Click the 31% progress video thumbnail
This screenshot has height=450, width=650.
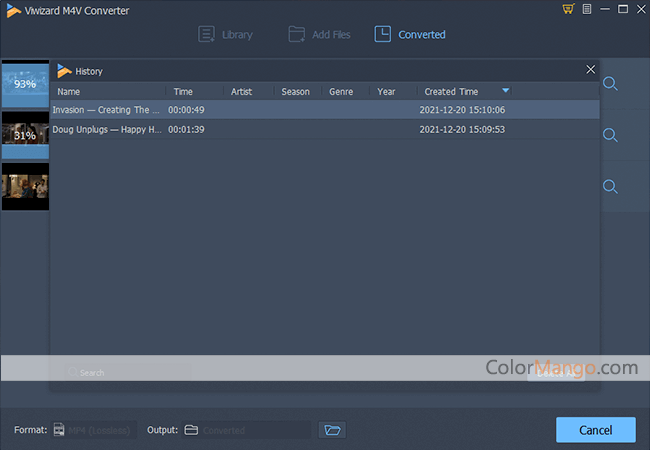click(25, 135)
